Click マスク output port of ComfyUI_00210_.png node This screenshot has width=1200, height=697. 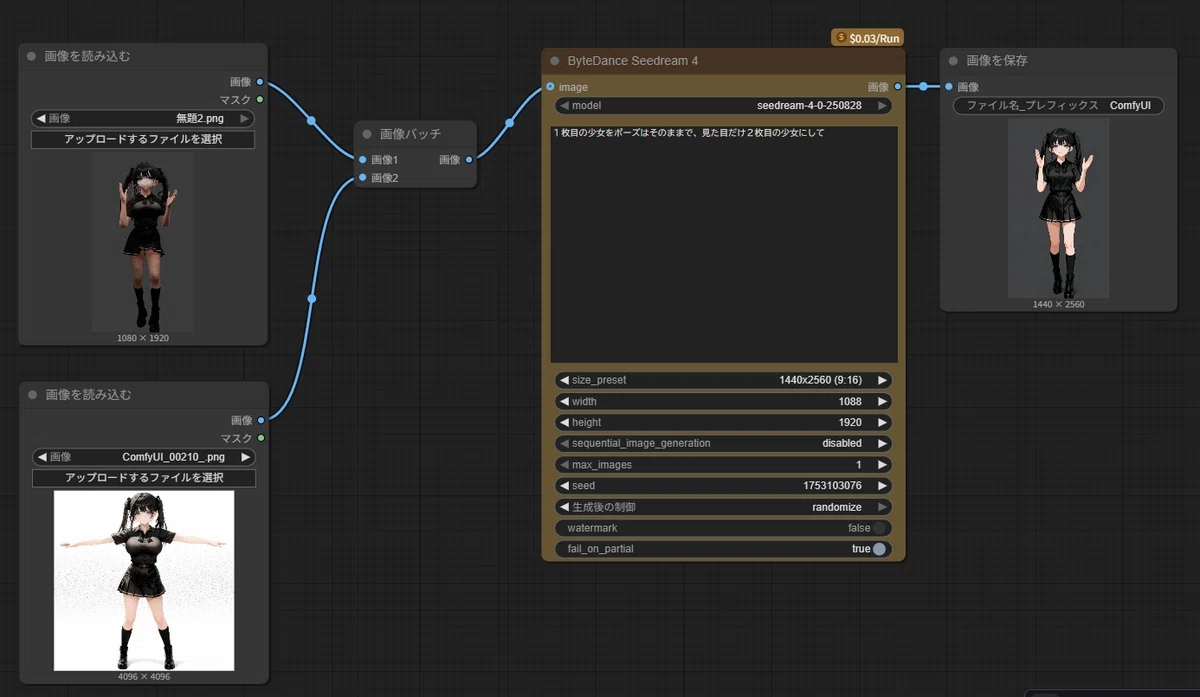point(261,437)
